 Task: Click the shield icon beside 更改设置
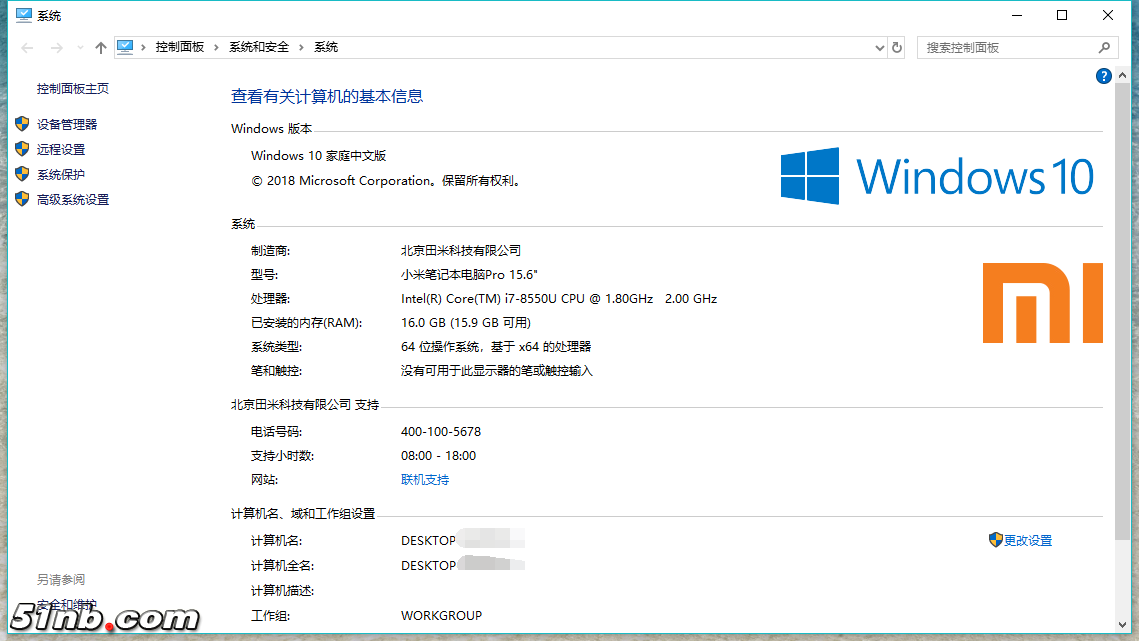[995, 540]
